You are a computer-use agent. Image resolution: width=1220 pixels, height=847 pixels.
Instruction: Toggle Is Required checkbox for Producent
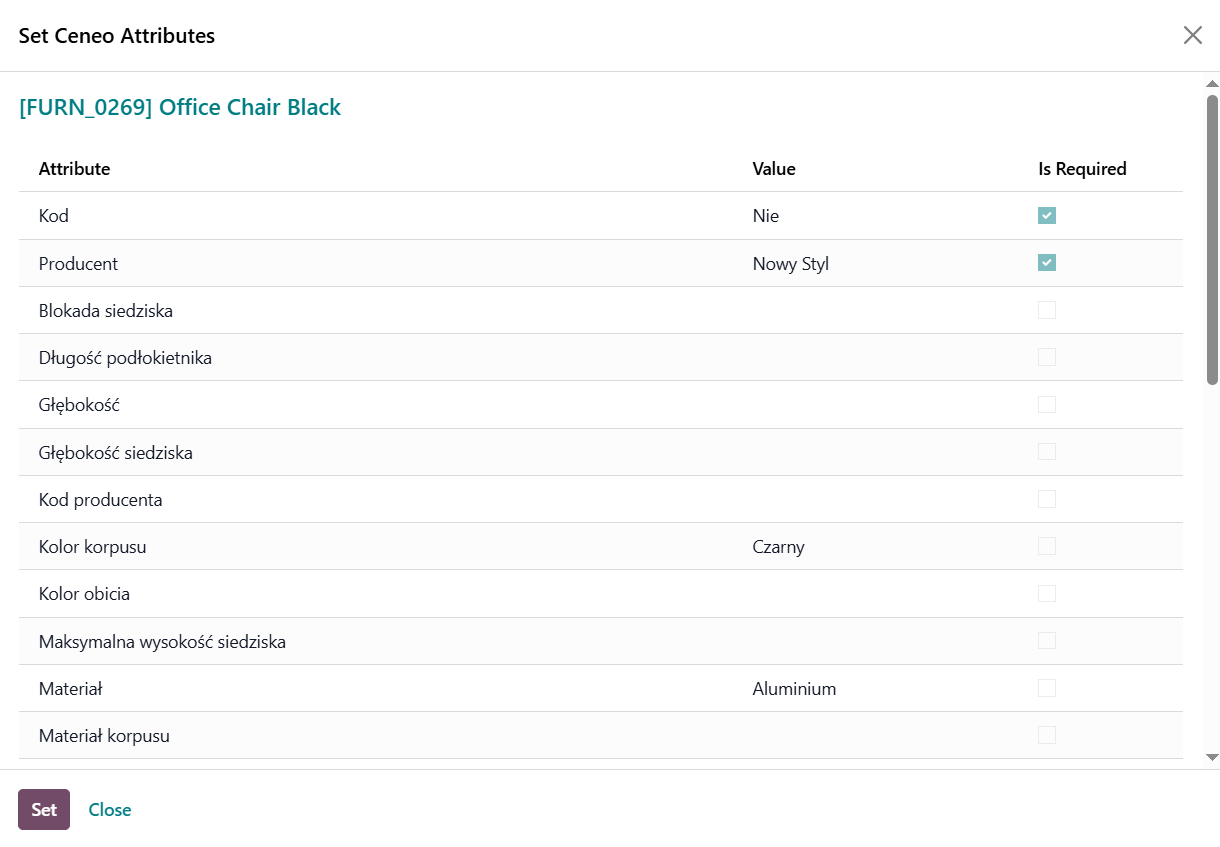(1047, 263)
